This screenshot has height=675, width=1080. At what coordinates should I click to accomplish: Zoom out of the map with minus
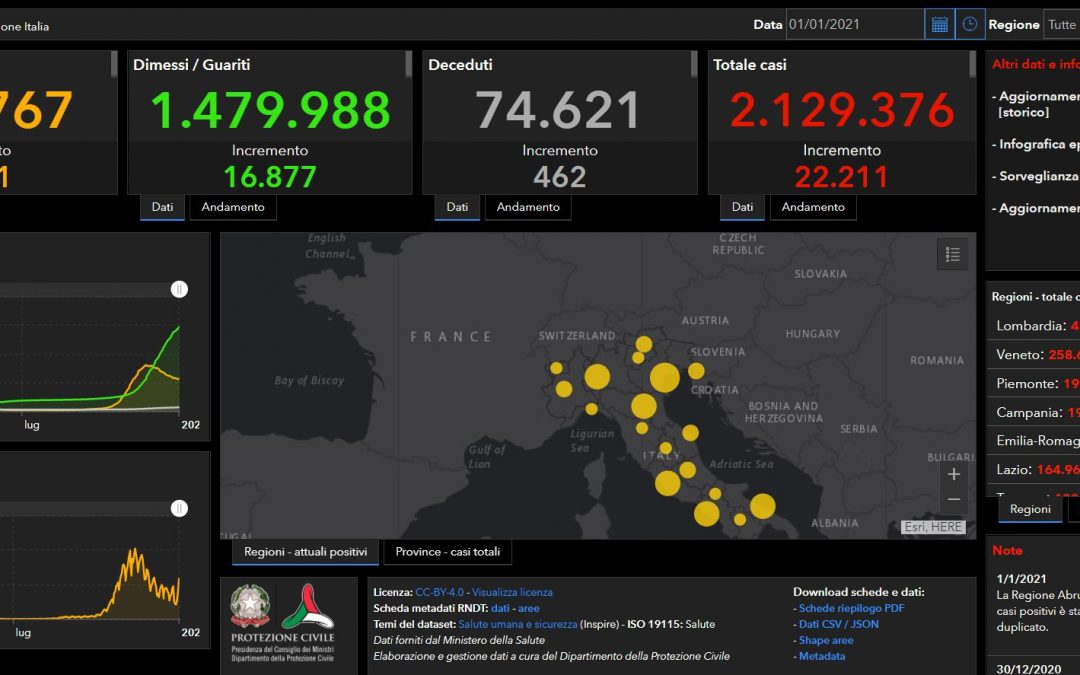954,499
